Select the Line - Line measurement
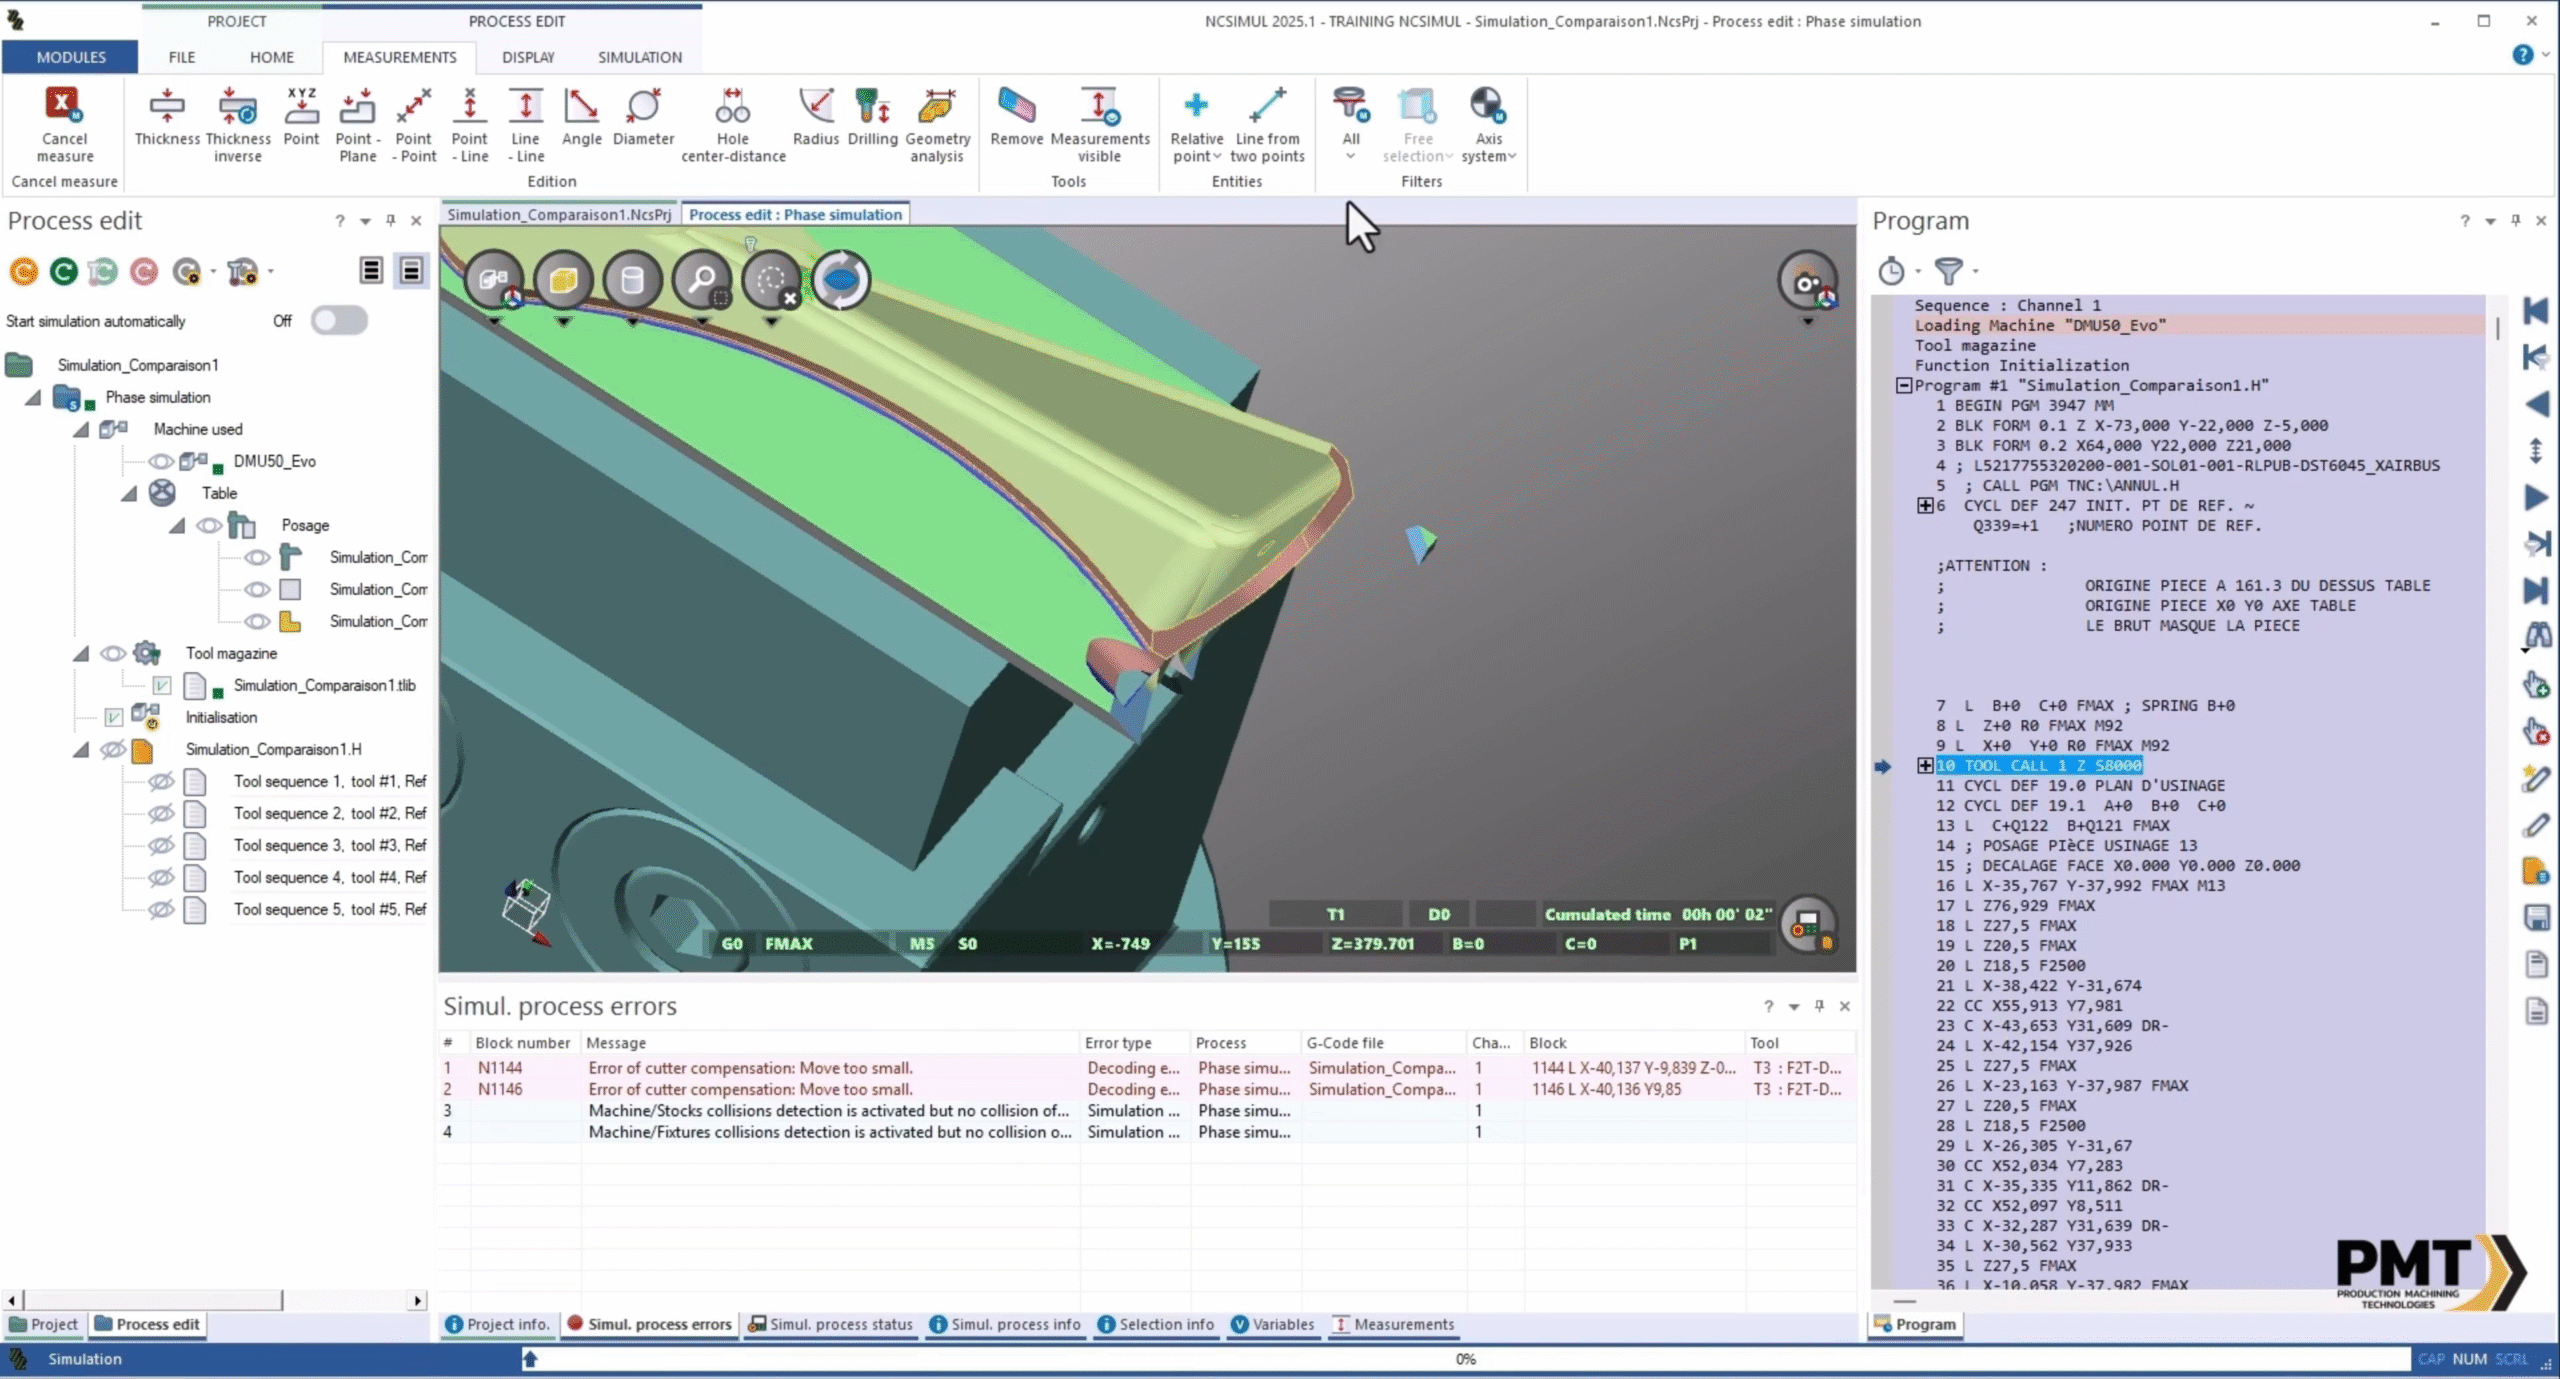2560x1379 pixels. (525, 124)
